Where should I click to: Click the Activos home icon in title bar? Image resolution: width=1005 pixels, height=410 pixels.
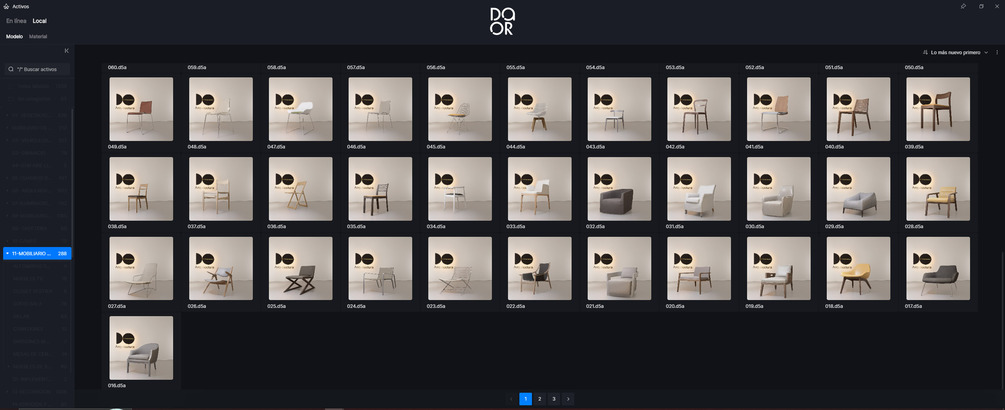tap(6, 6)
